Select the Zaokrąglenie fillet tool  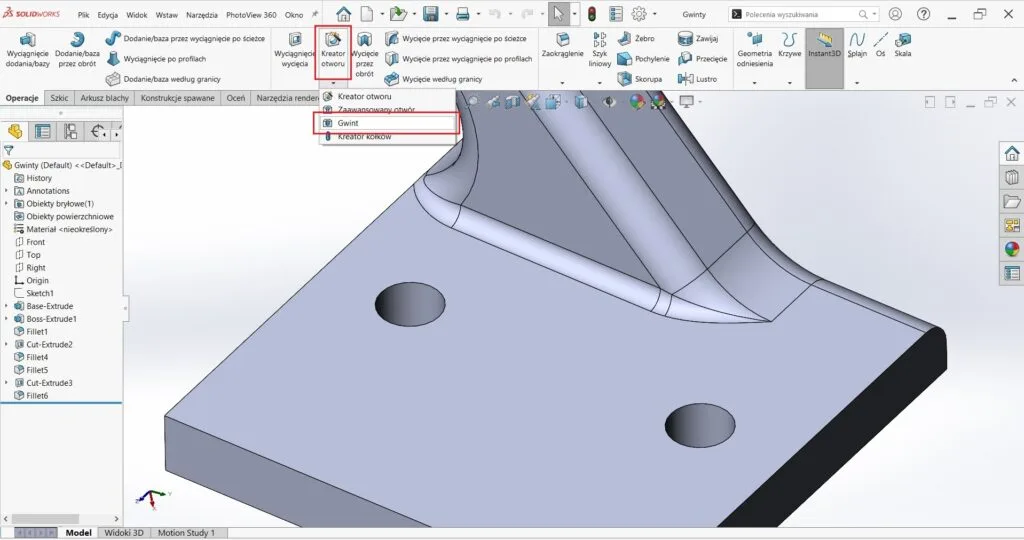pyautogui.click(x=562, y=45)
